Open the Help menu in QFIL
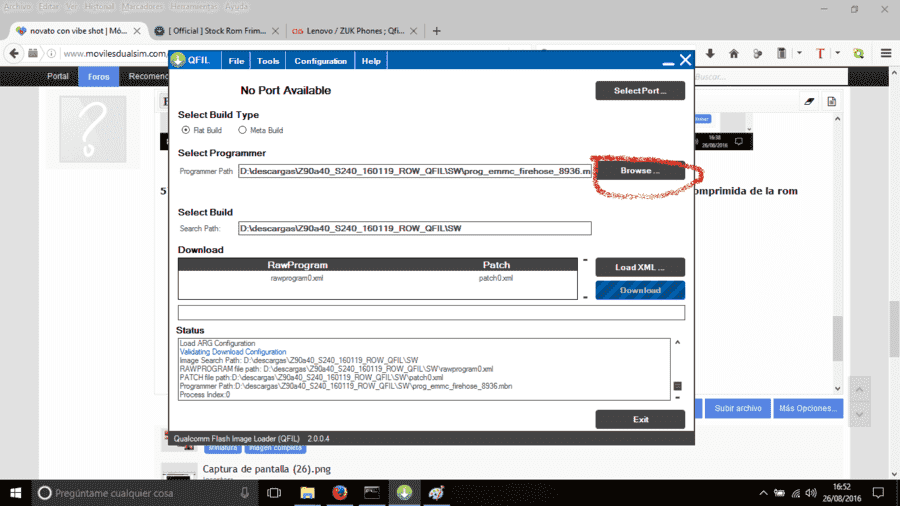The width and height of the screenshot is (900, 506). click(371, 61)
